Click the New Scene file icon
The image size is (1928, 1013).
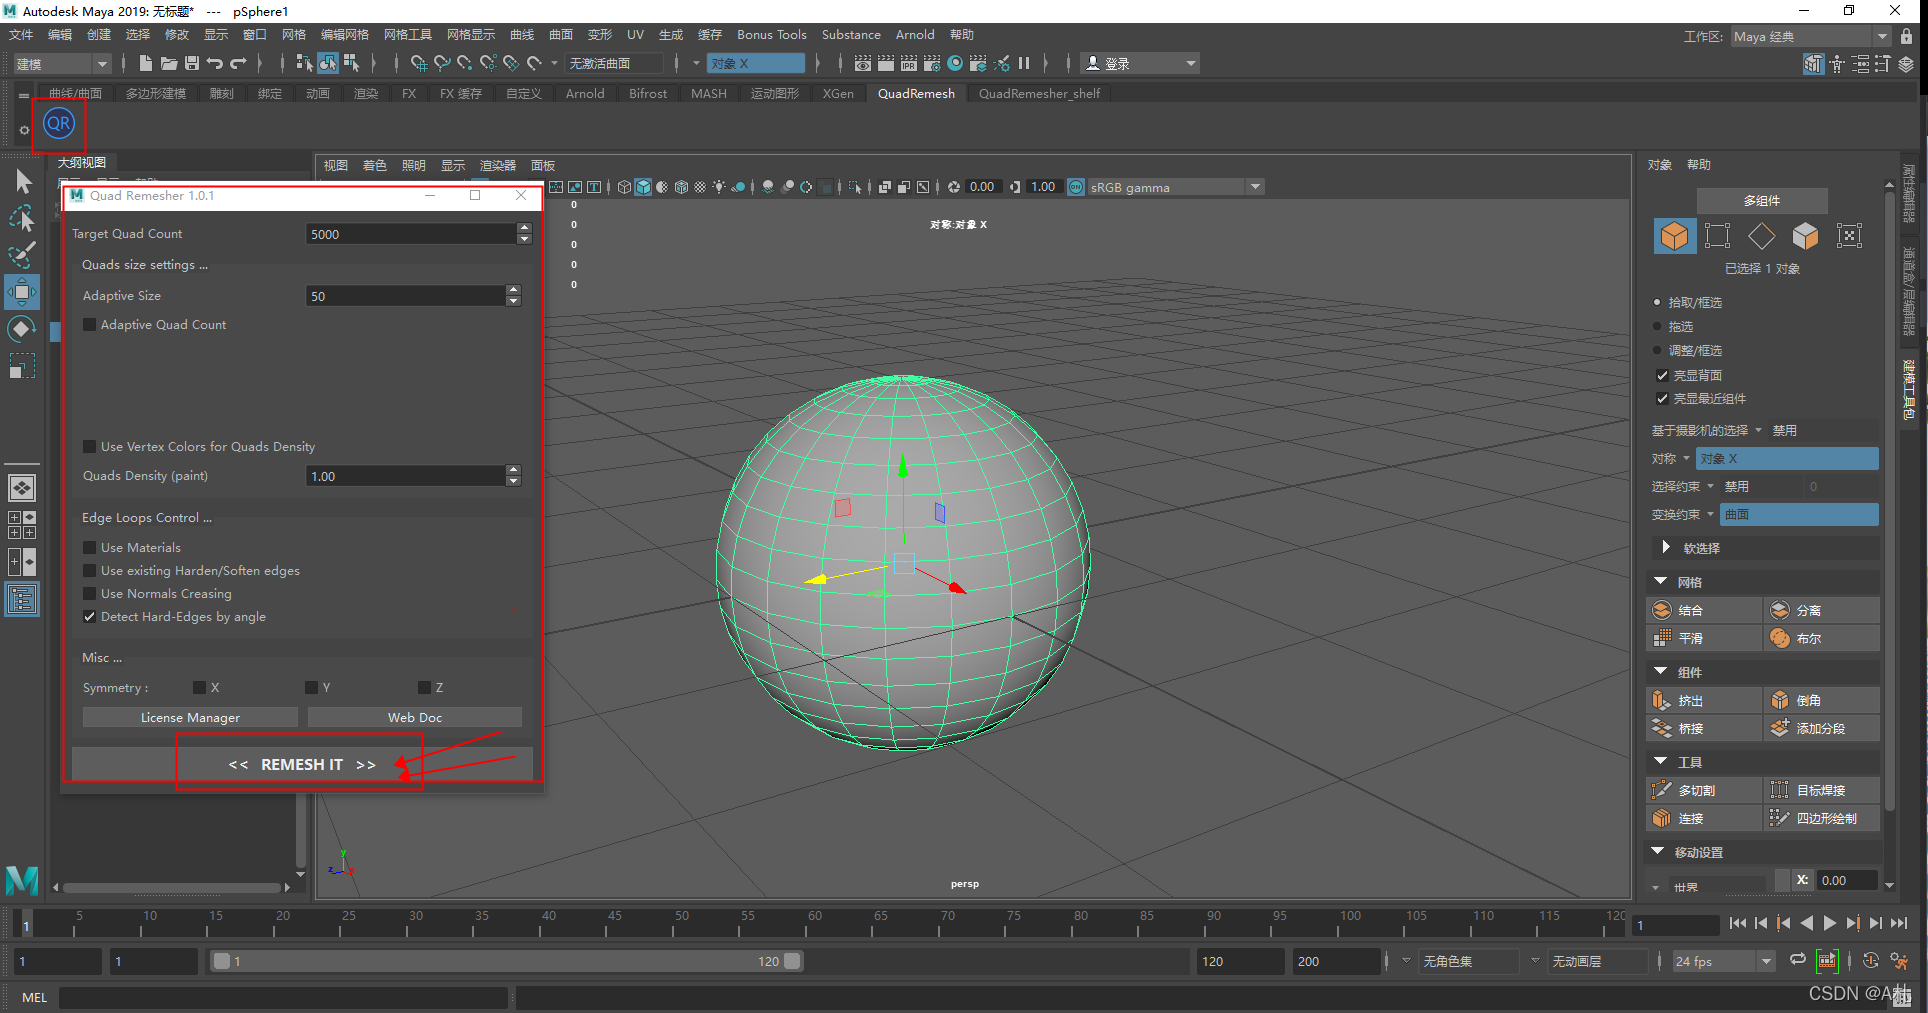pyautogui.click(x=146, y=63)
